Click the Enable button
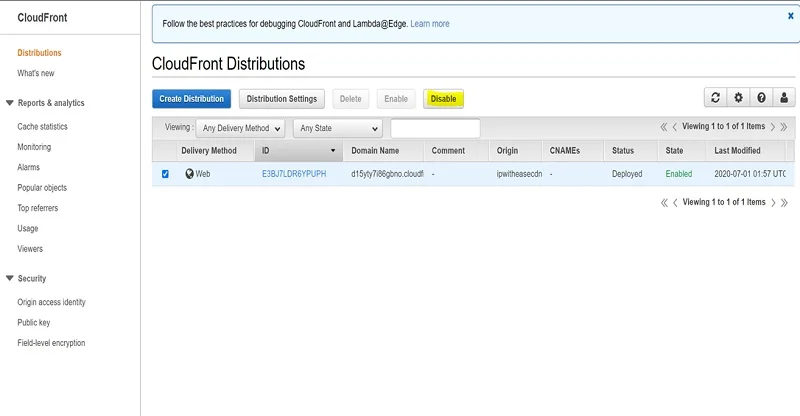This screenshot has height=416, width=800. [396, 99]
